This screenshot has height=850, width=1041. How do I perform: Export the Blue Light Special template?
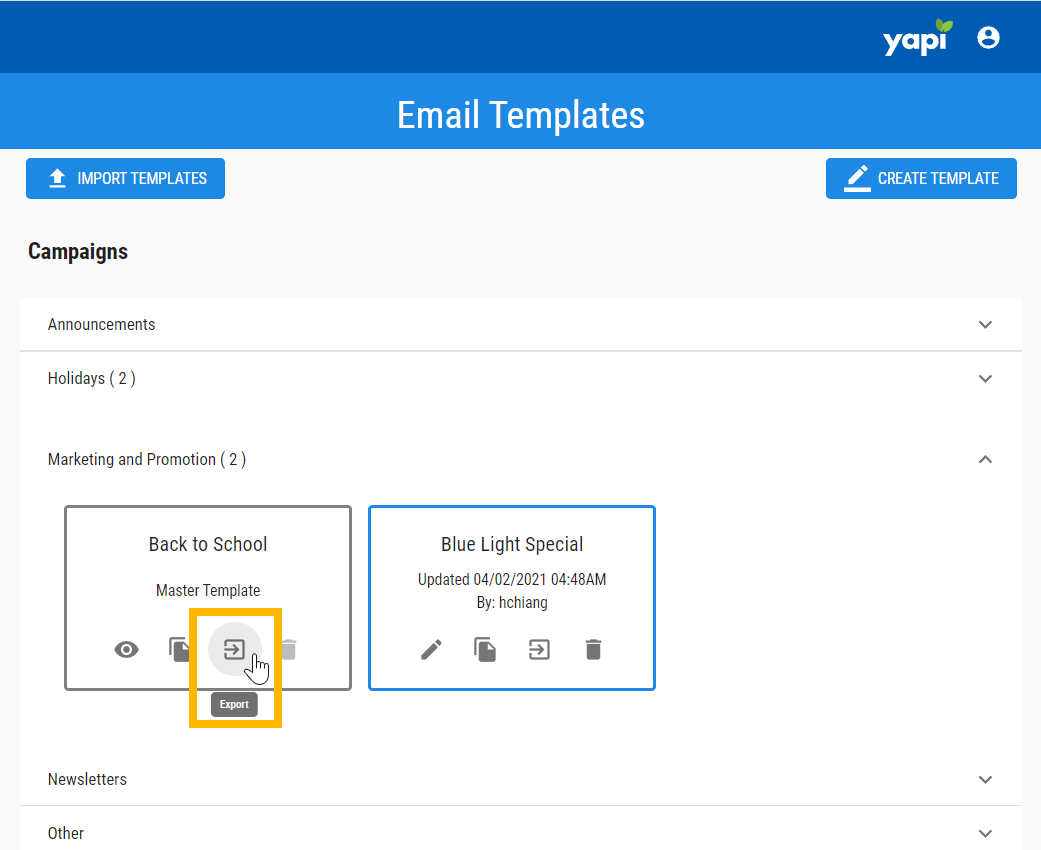pos(539,649)
